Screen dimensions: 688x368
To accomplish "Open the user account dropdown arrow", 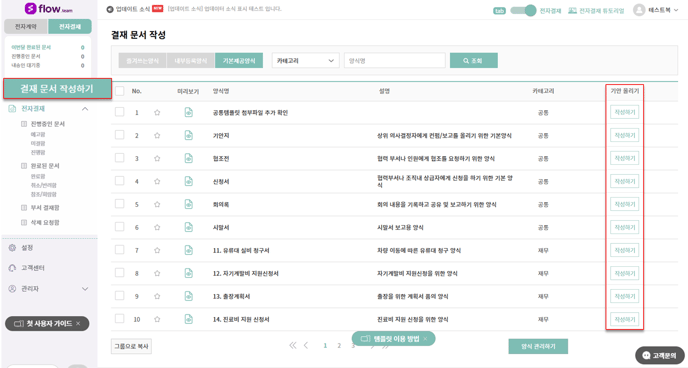I will tap(676, 10).
